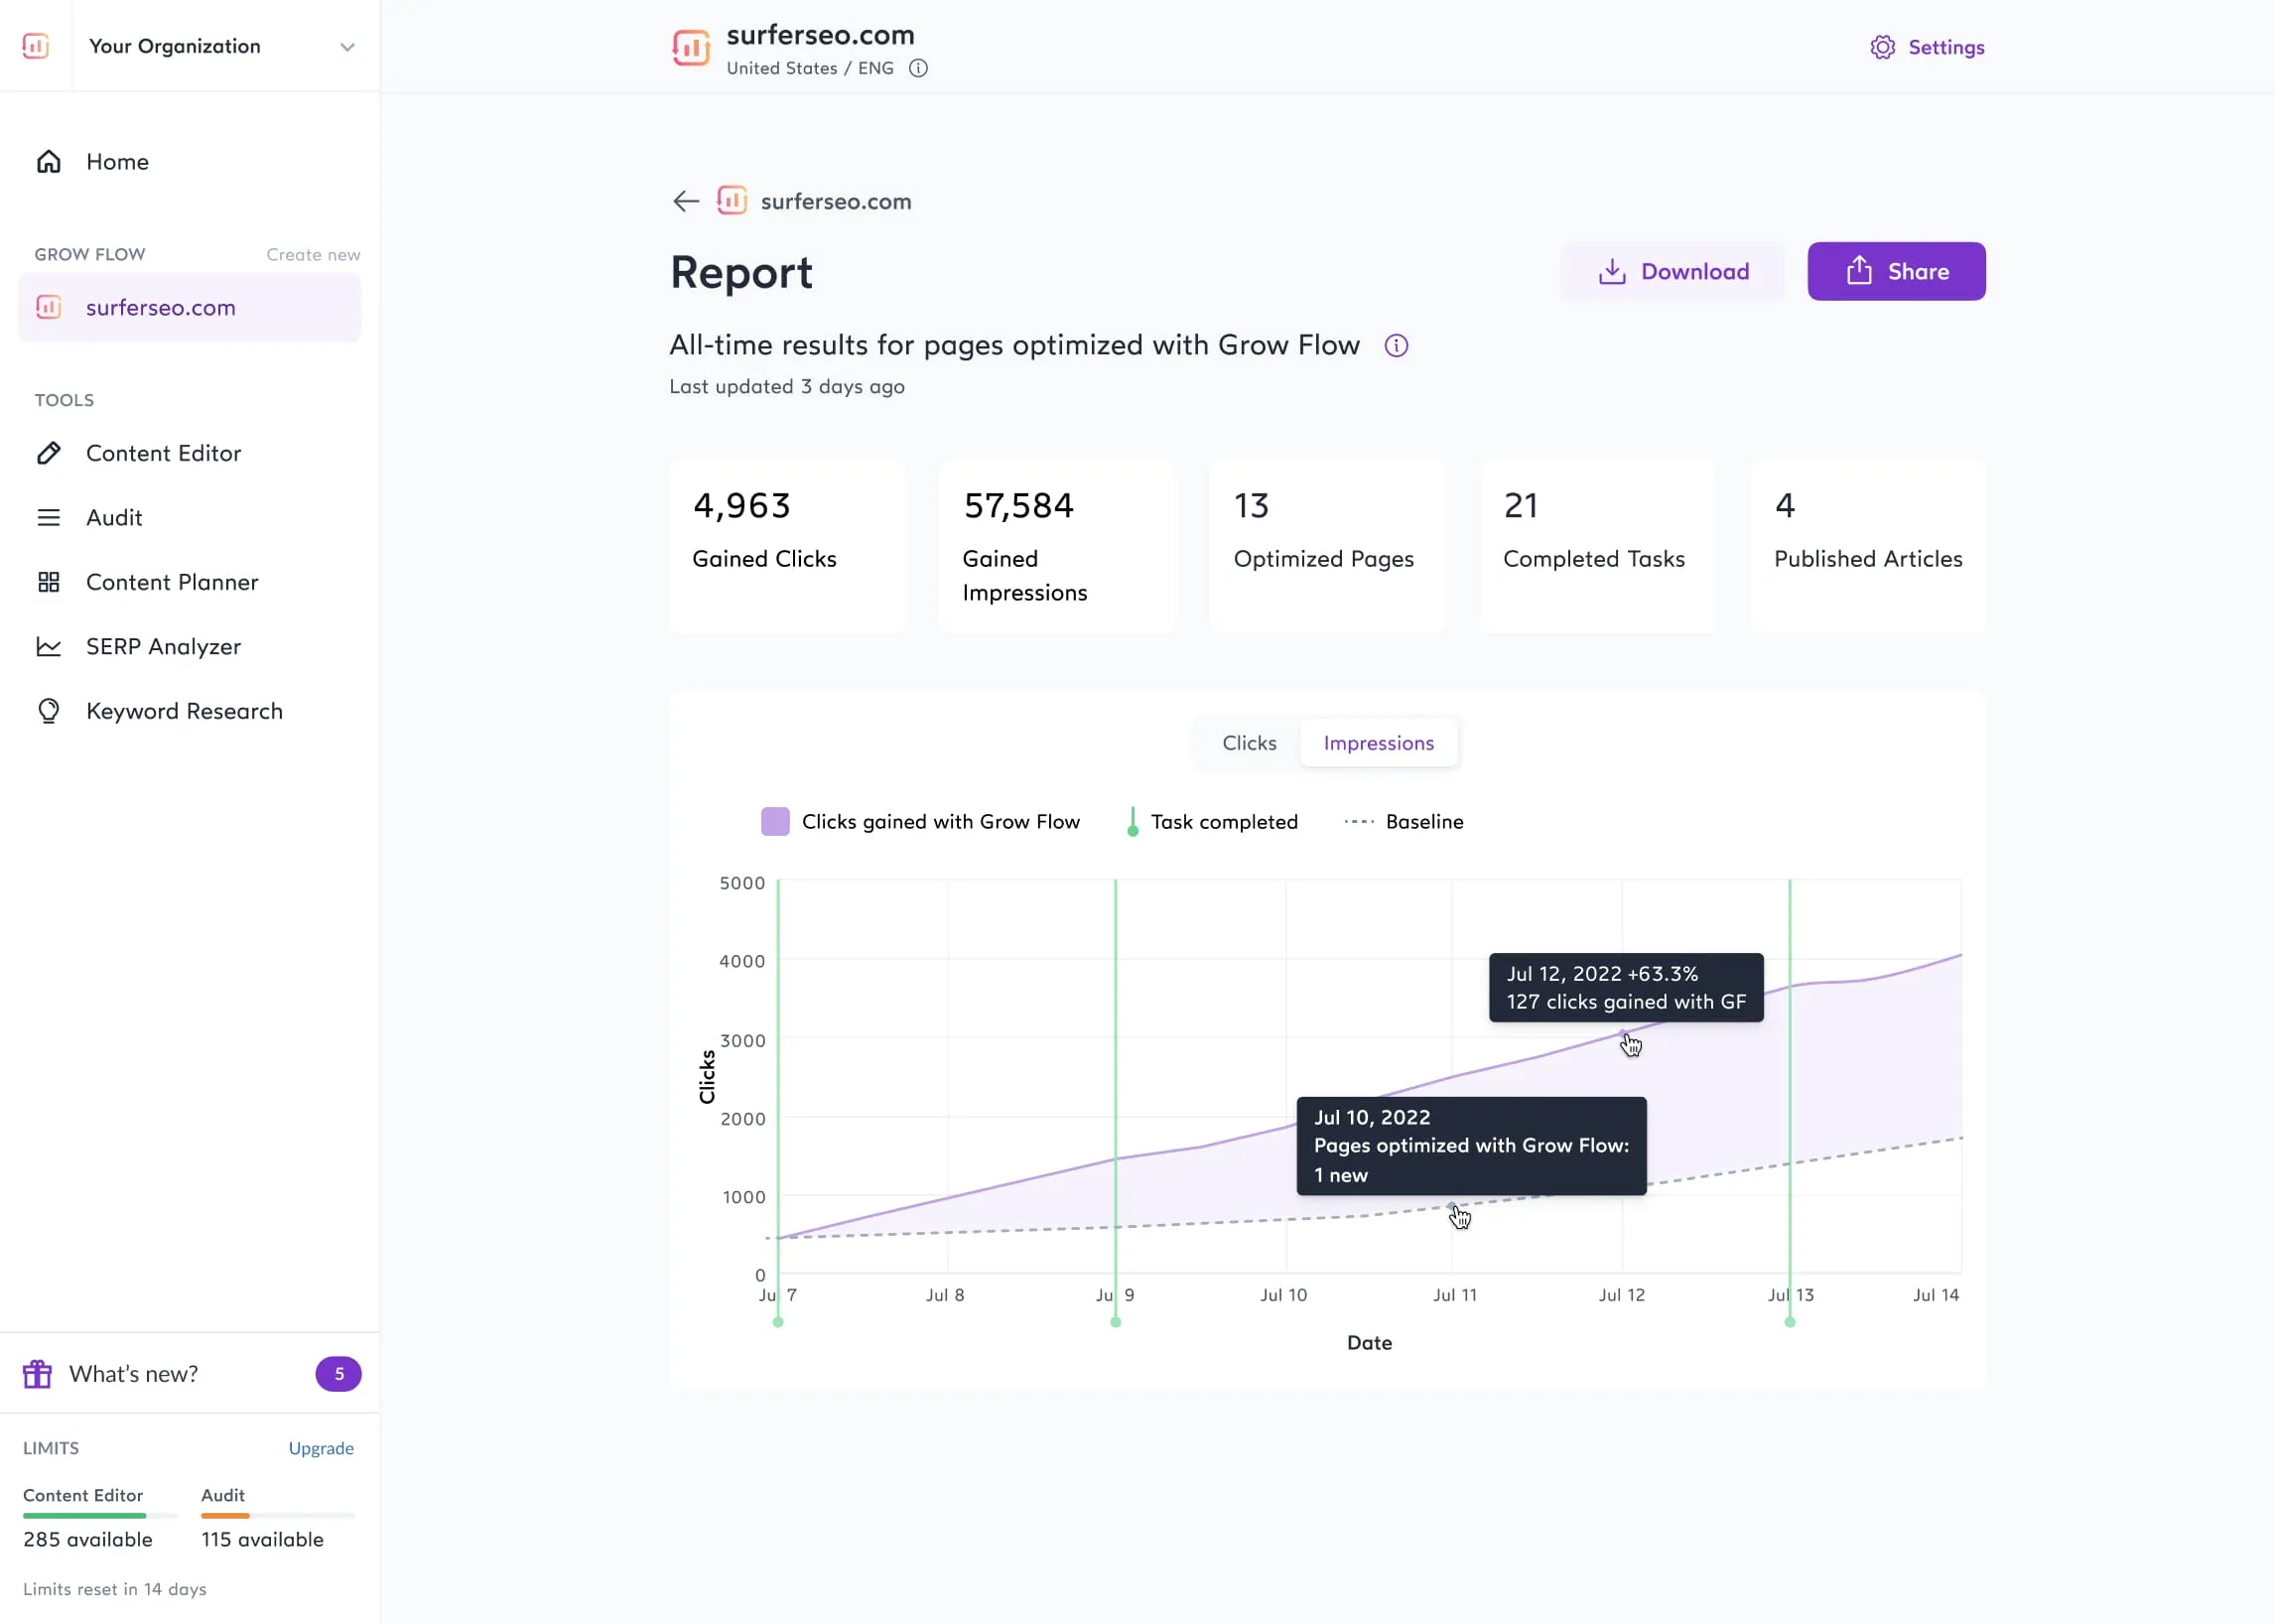This screenshot has height=1624, width=2275.
Task: Select the Impressions chart tab
Action: [1377, 743]
